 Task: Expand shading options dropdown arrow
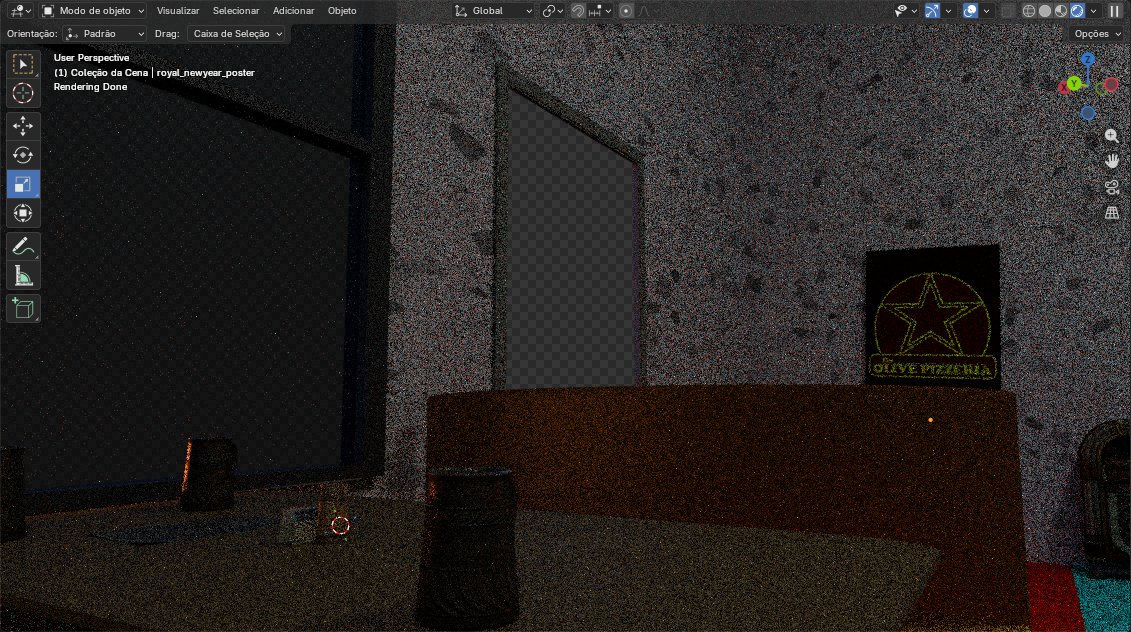pos(1093,11)
